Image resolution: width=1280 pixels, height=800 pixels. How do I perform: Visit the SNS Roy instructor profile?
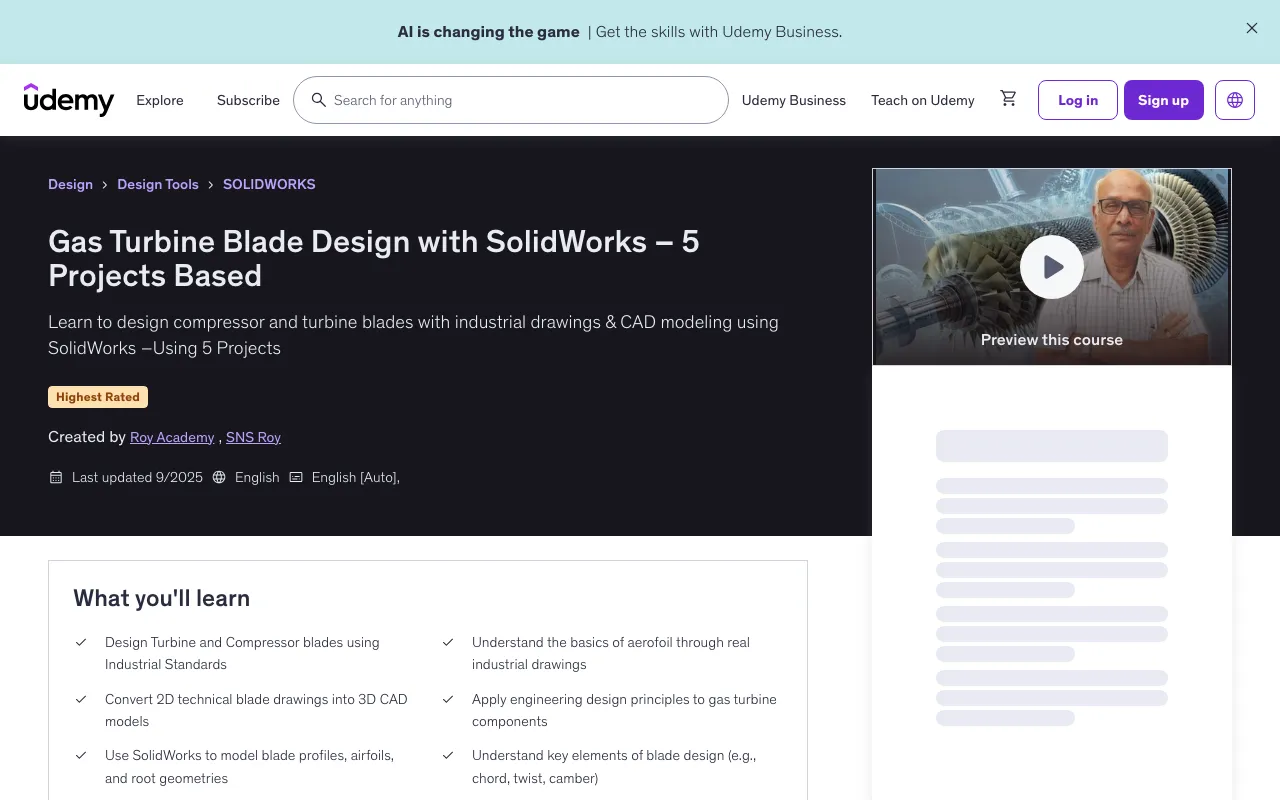tap(253, 437)
